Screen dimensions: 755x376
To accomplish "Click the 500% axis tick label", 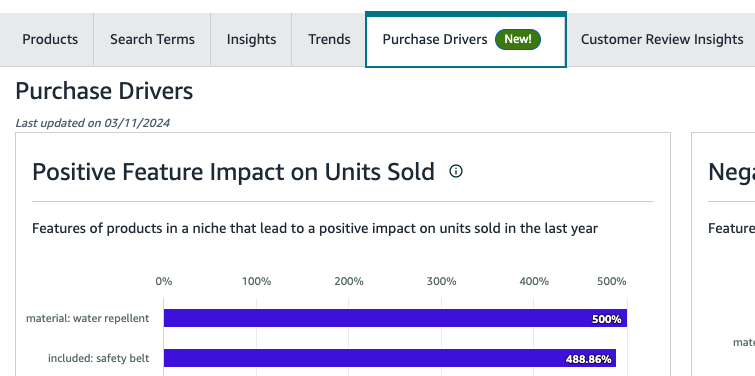I will click(612, 281).
